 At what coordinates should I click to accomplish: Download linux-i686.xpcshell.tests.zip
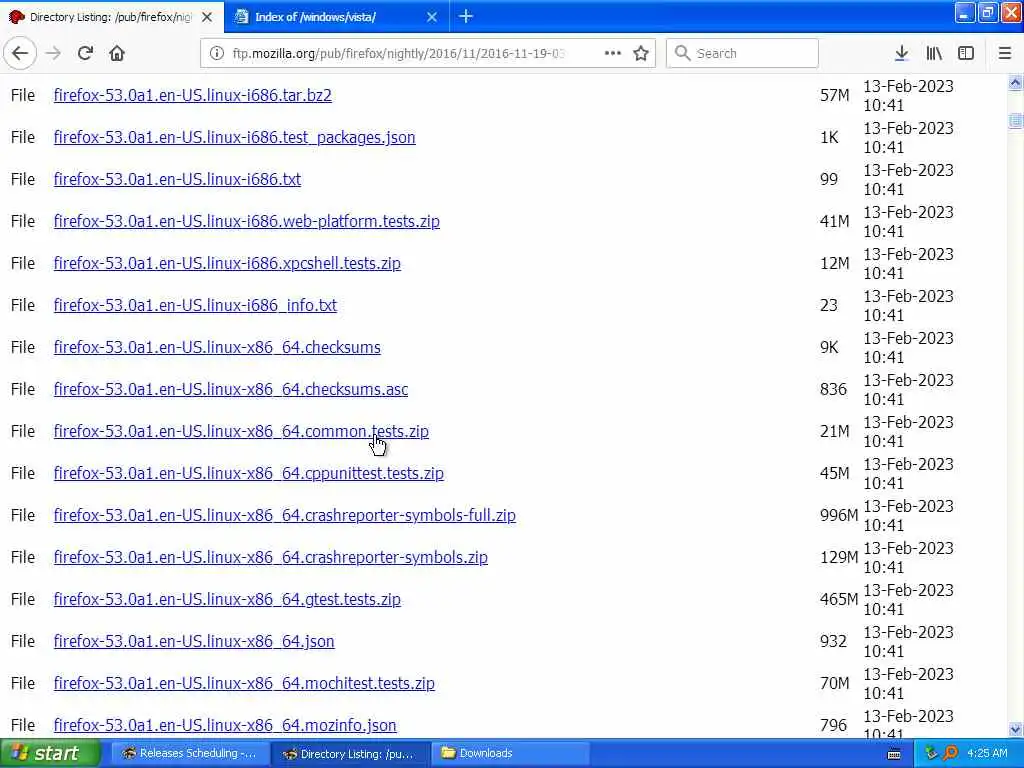pos(227,263)
